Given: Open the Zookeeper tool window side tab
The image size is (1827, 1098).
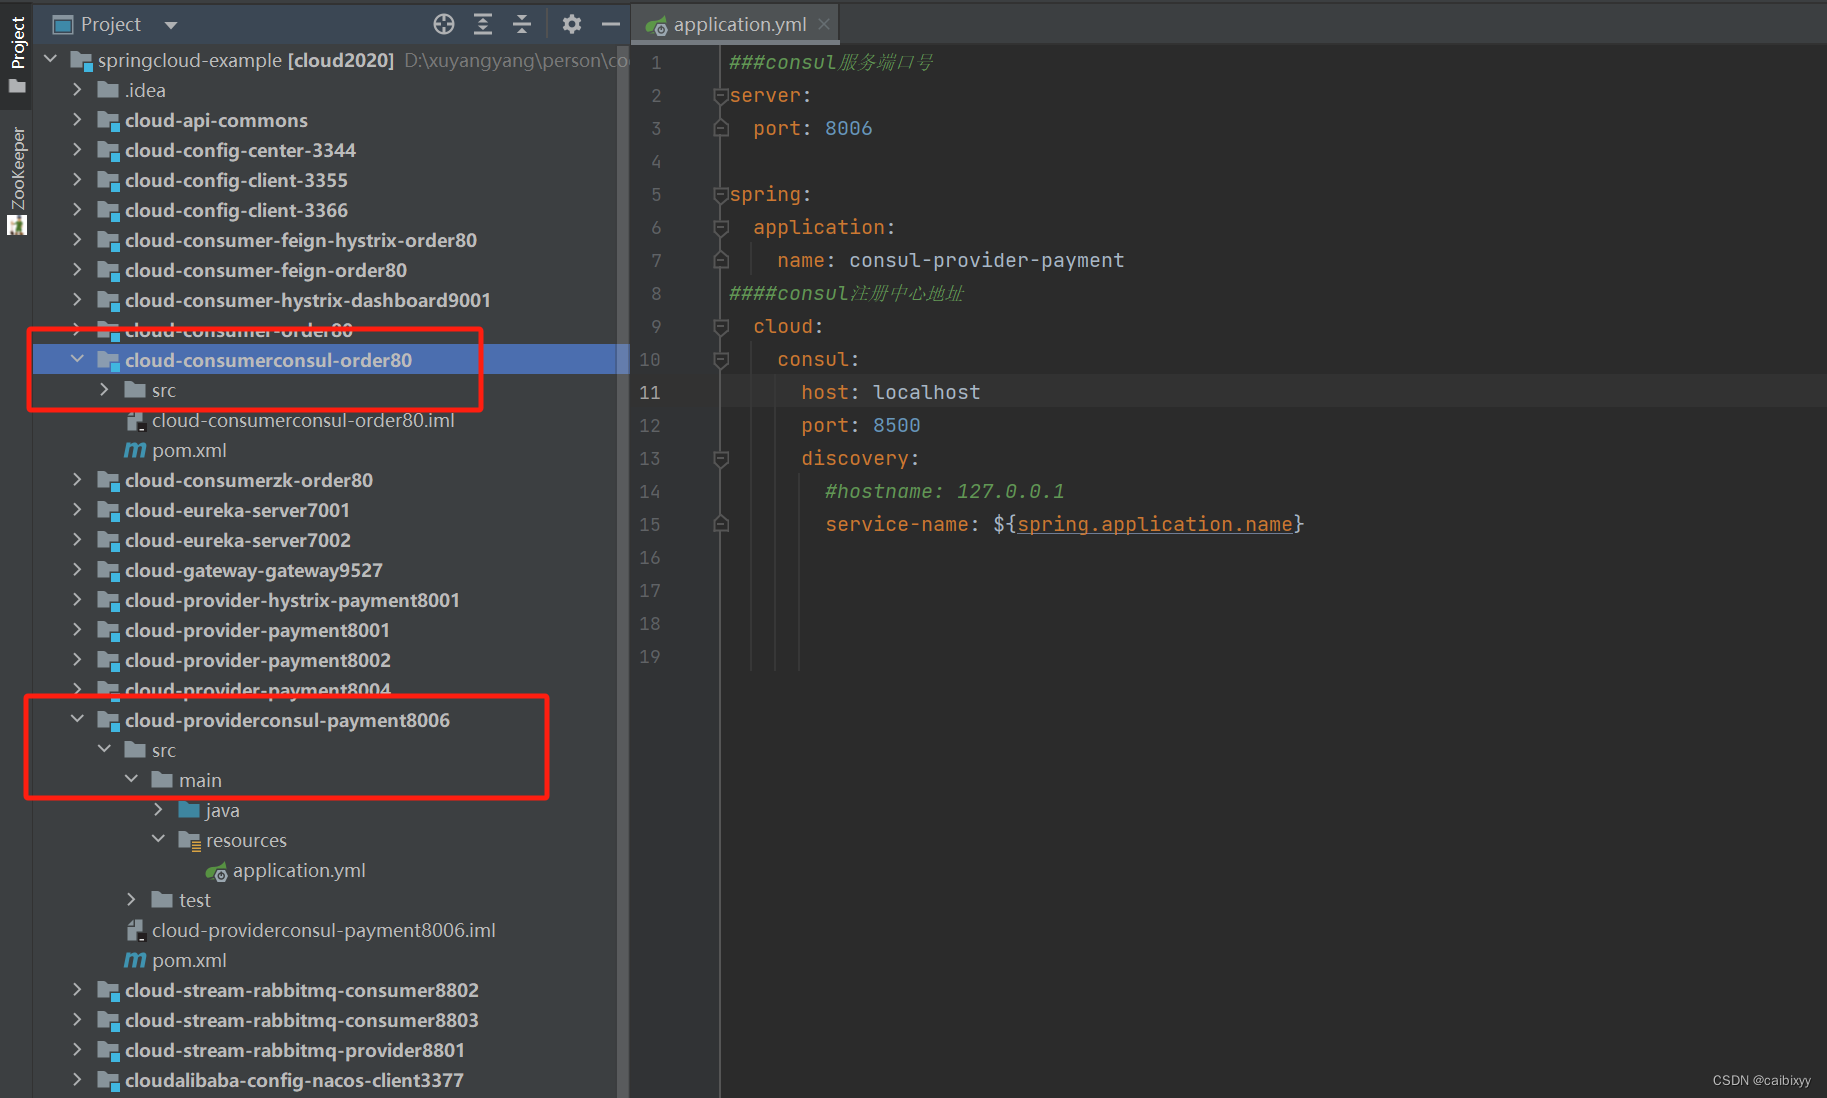Looking at the screenshot, I should (x=17, y=180).
